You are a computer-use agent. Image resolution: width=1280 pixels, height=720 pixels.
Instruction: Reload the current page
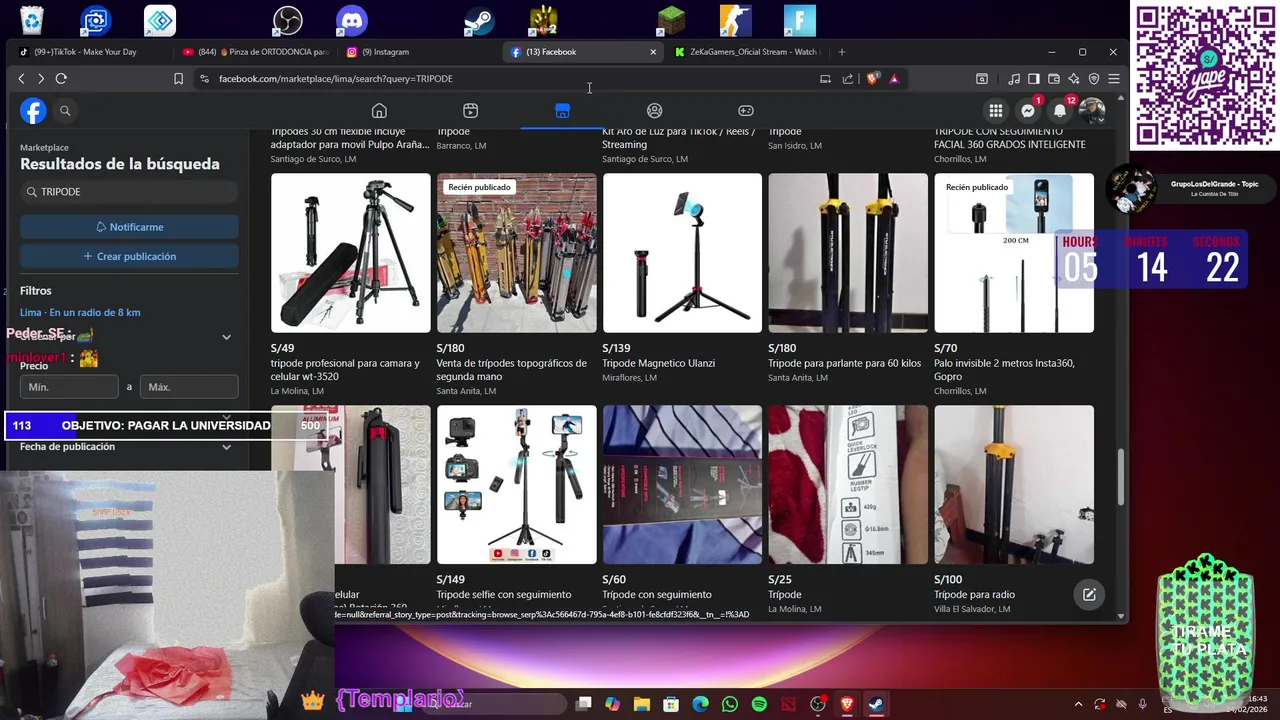click(x=61, y=79)
